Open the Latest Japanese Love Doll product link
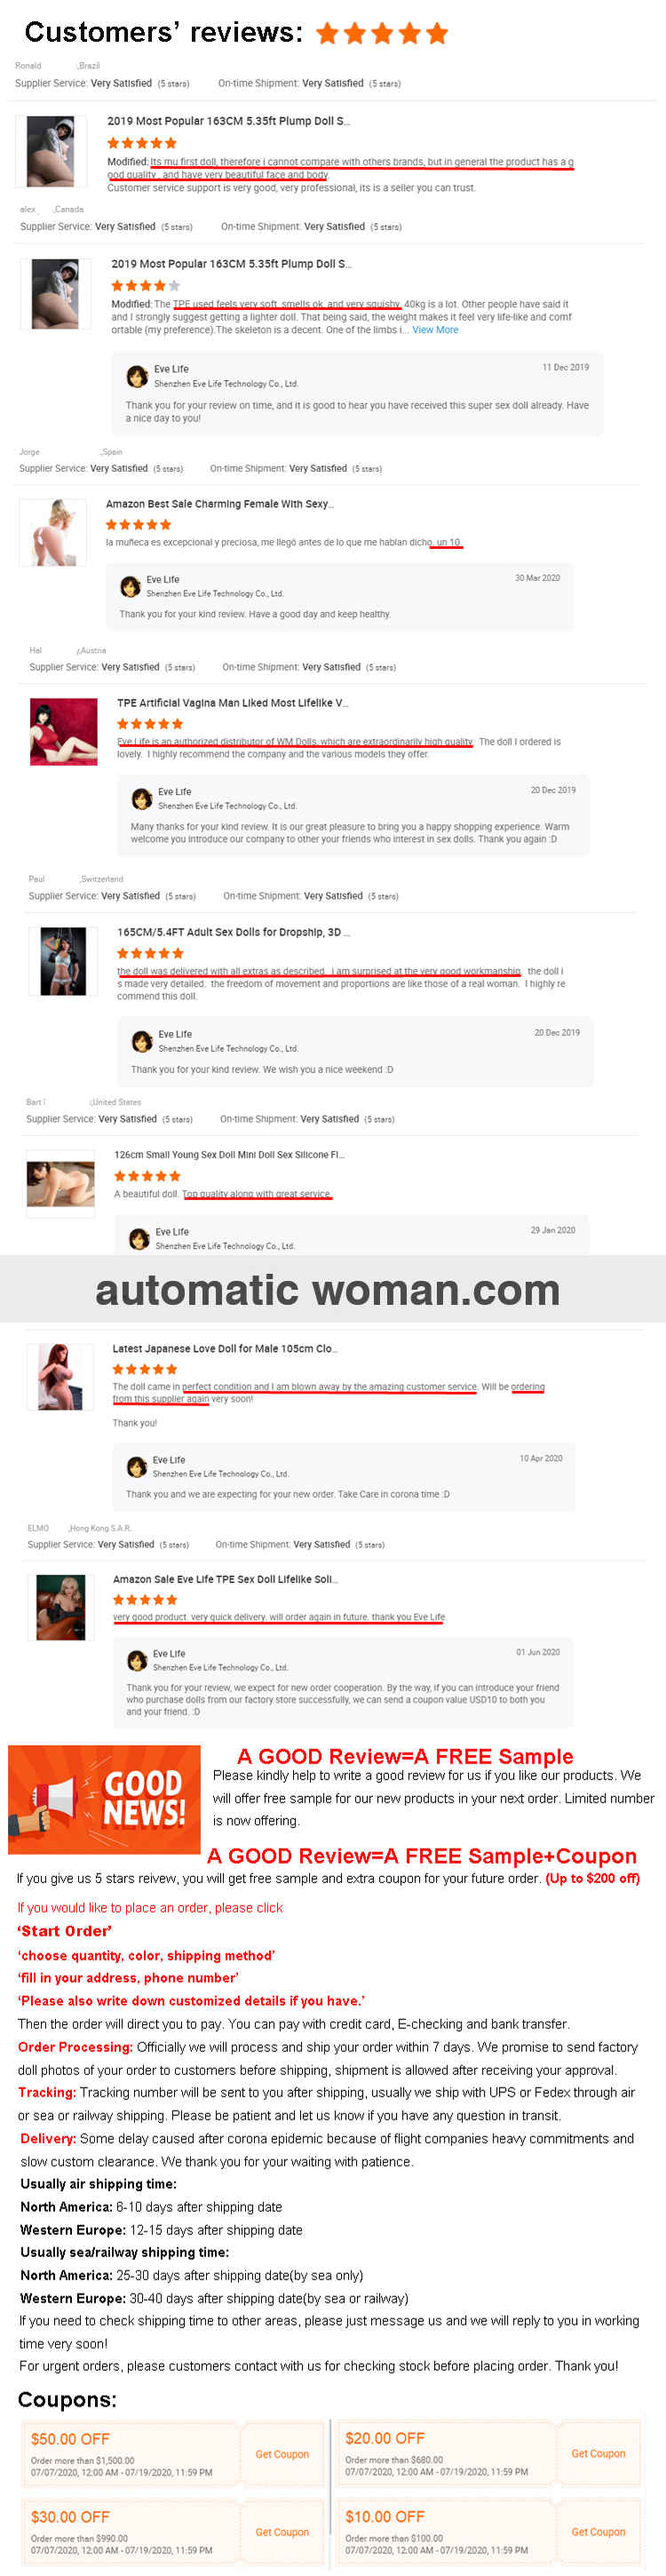666x2576 pixels. [225, 1348]
